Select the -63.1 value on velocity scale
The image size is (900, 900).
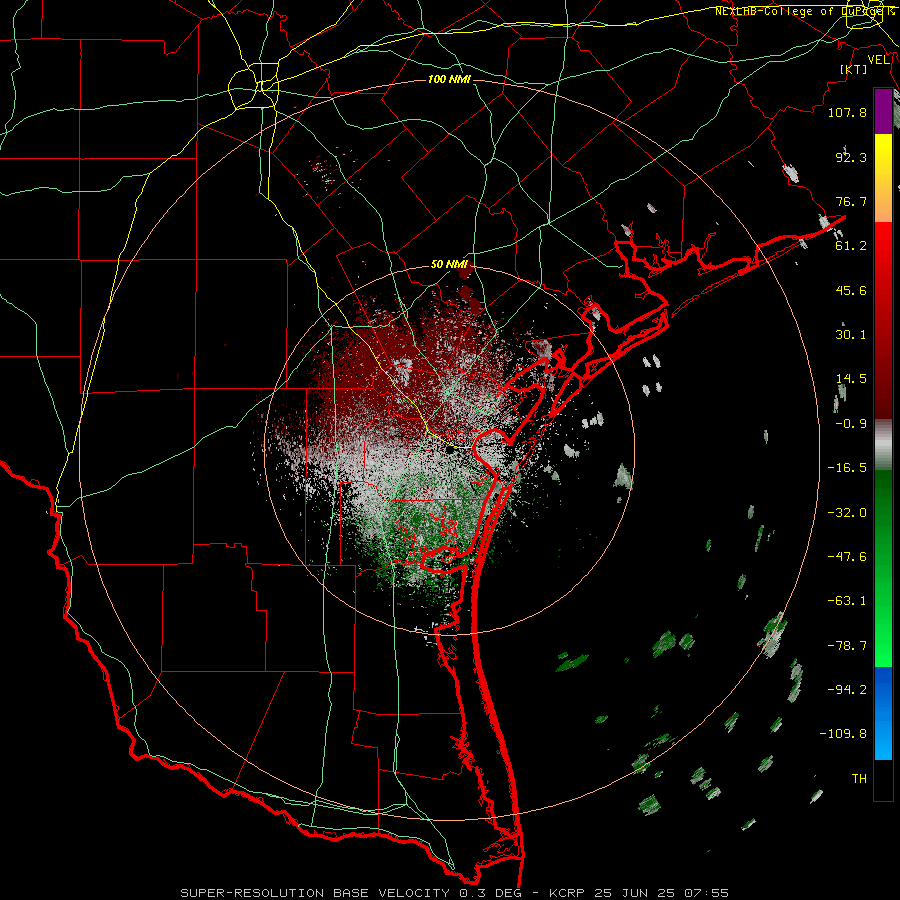pyautogui.click(x=847, y=601)
